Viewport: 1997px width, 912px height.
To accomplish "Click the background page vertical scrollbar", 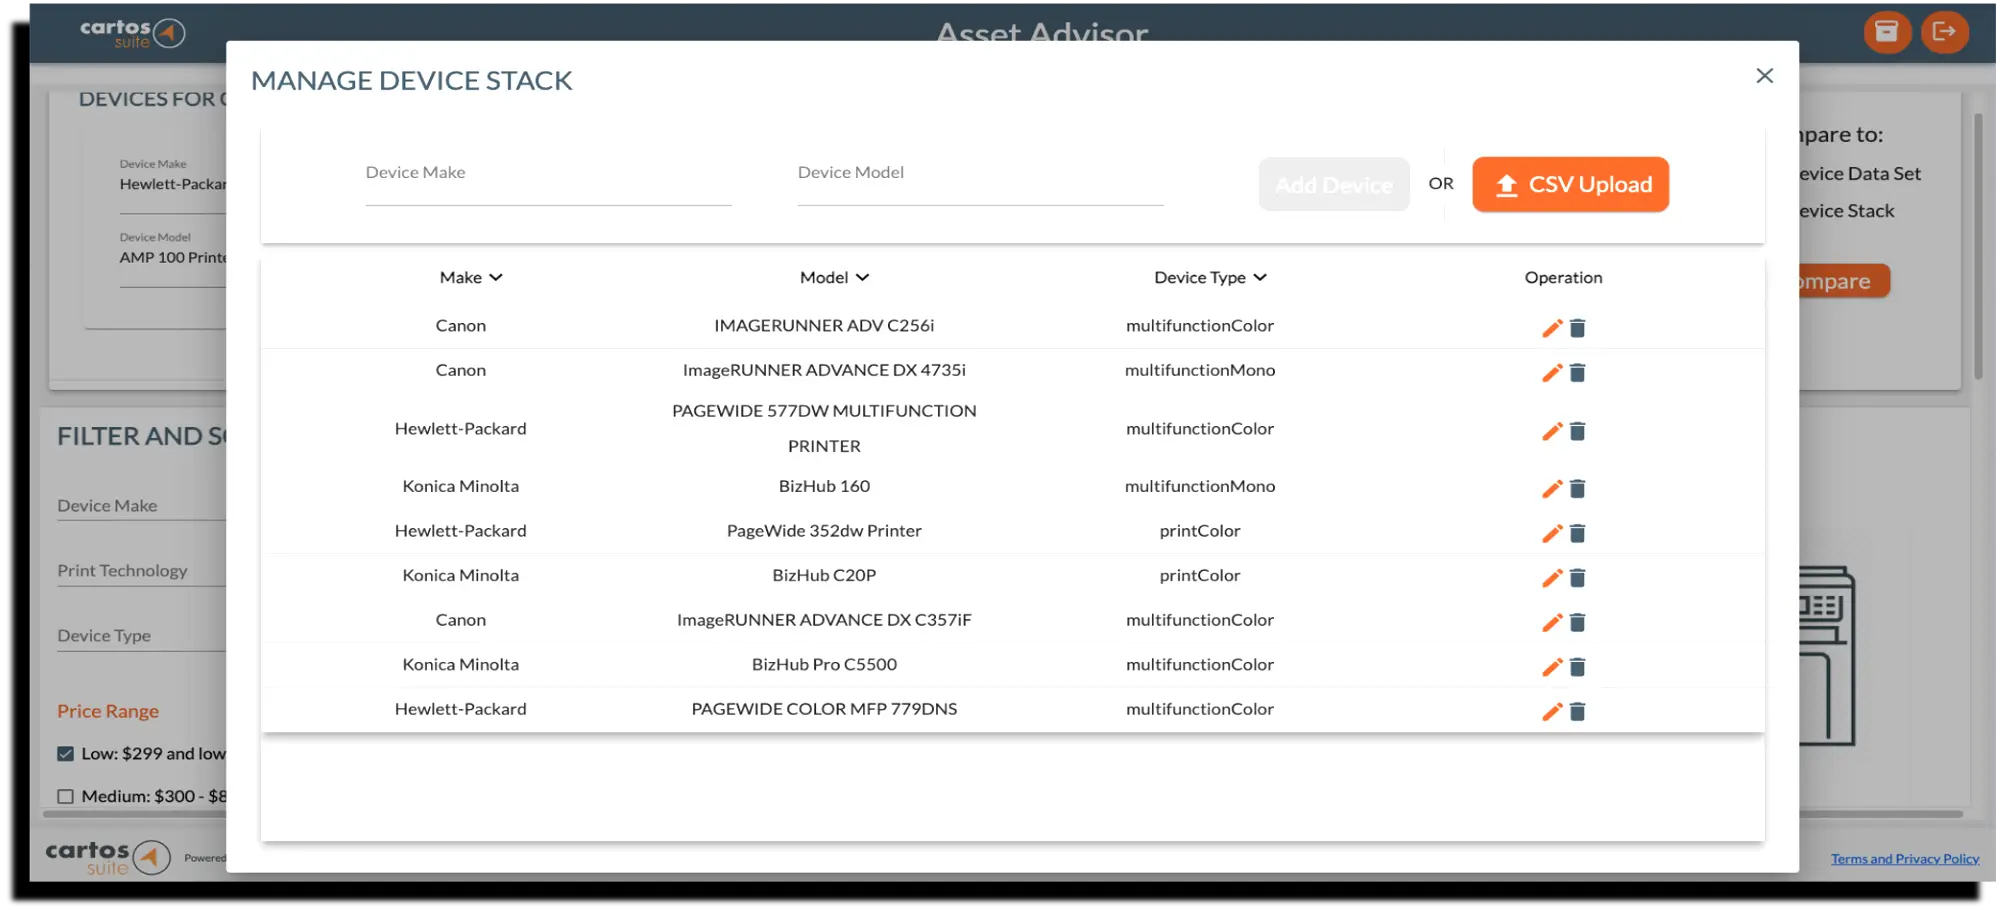I will click(1978, 245).
